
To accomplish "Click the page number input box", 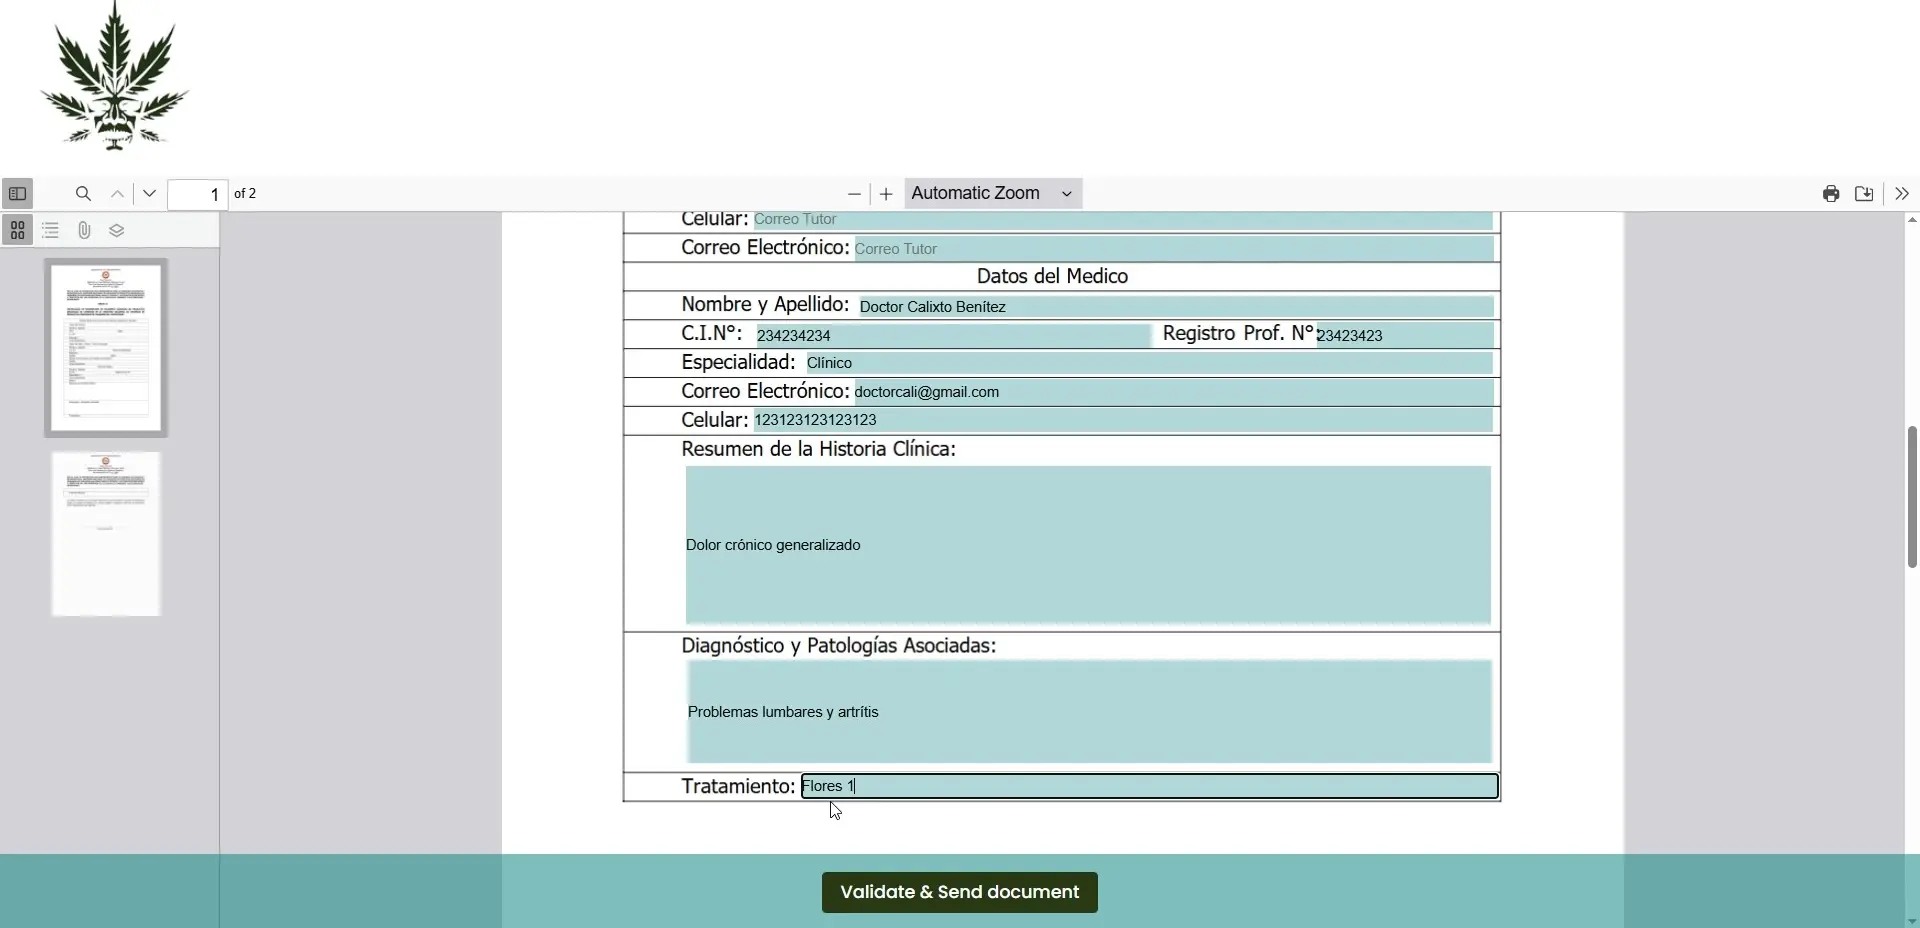I will tap(198, 194).
